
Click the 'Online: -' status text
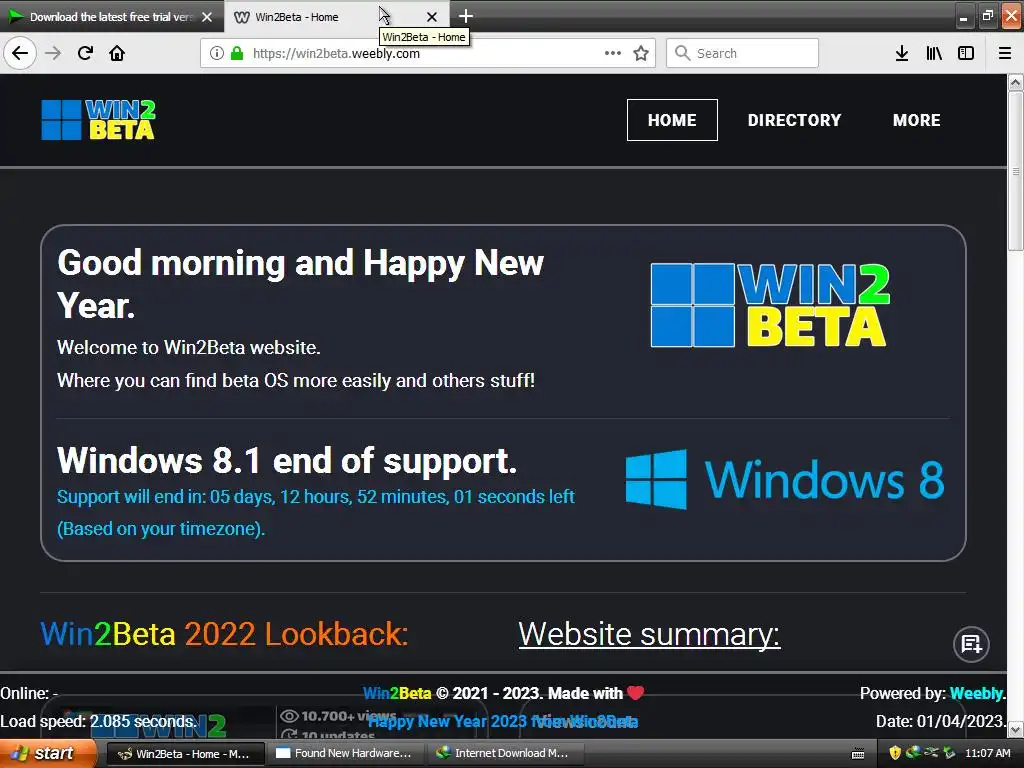coord(29,693)
